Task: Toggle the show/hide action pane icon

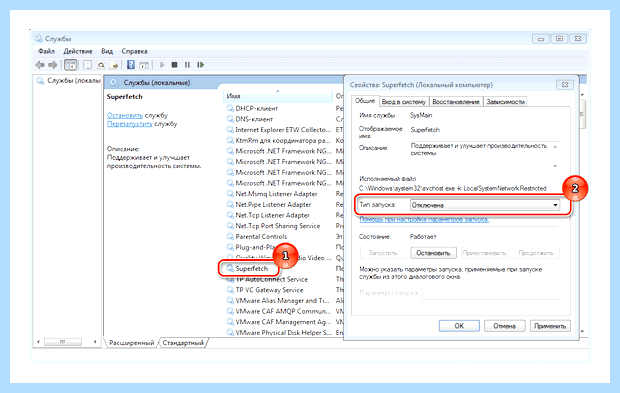Action: coord(144,65)
